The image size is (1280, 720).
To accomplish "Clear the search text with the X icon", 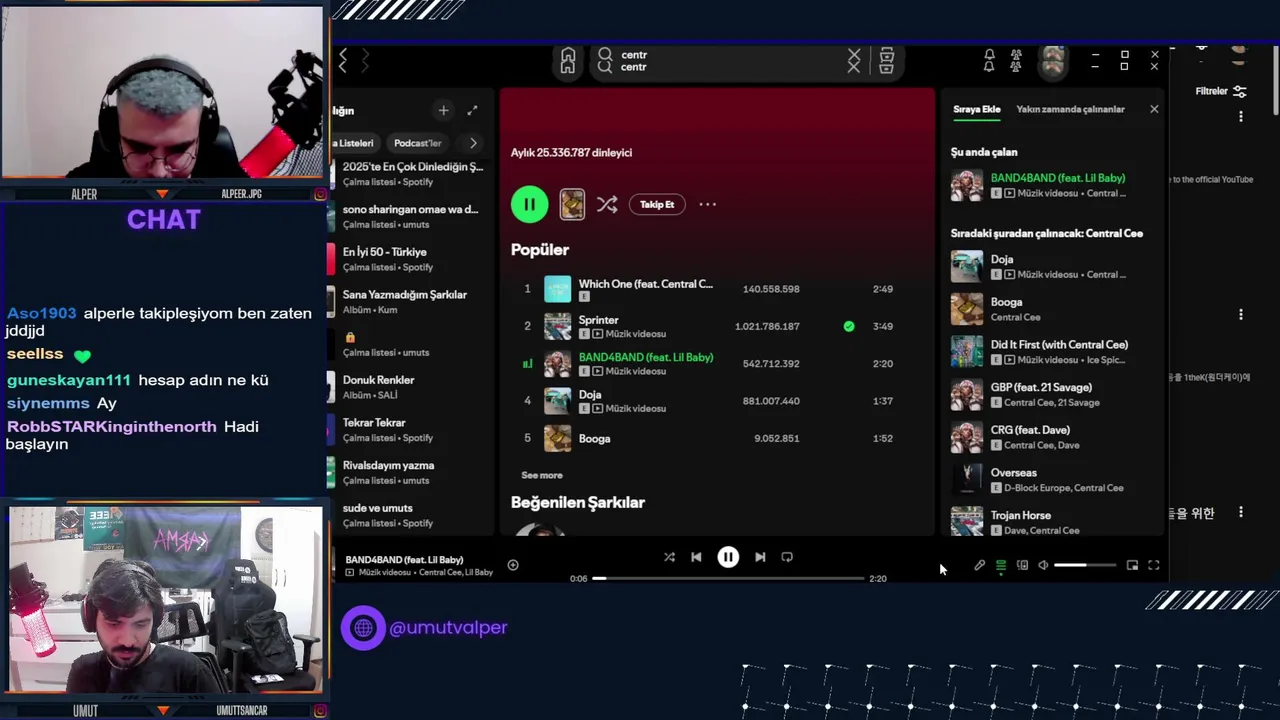I will point(854,61).
